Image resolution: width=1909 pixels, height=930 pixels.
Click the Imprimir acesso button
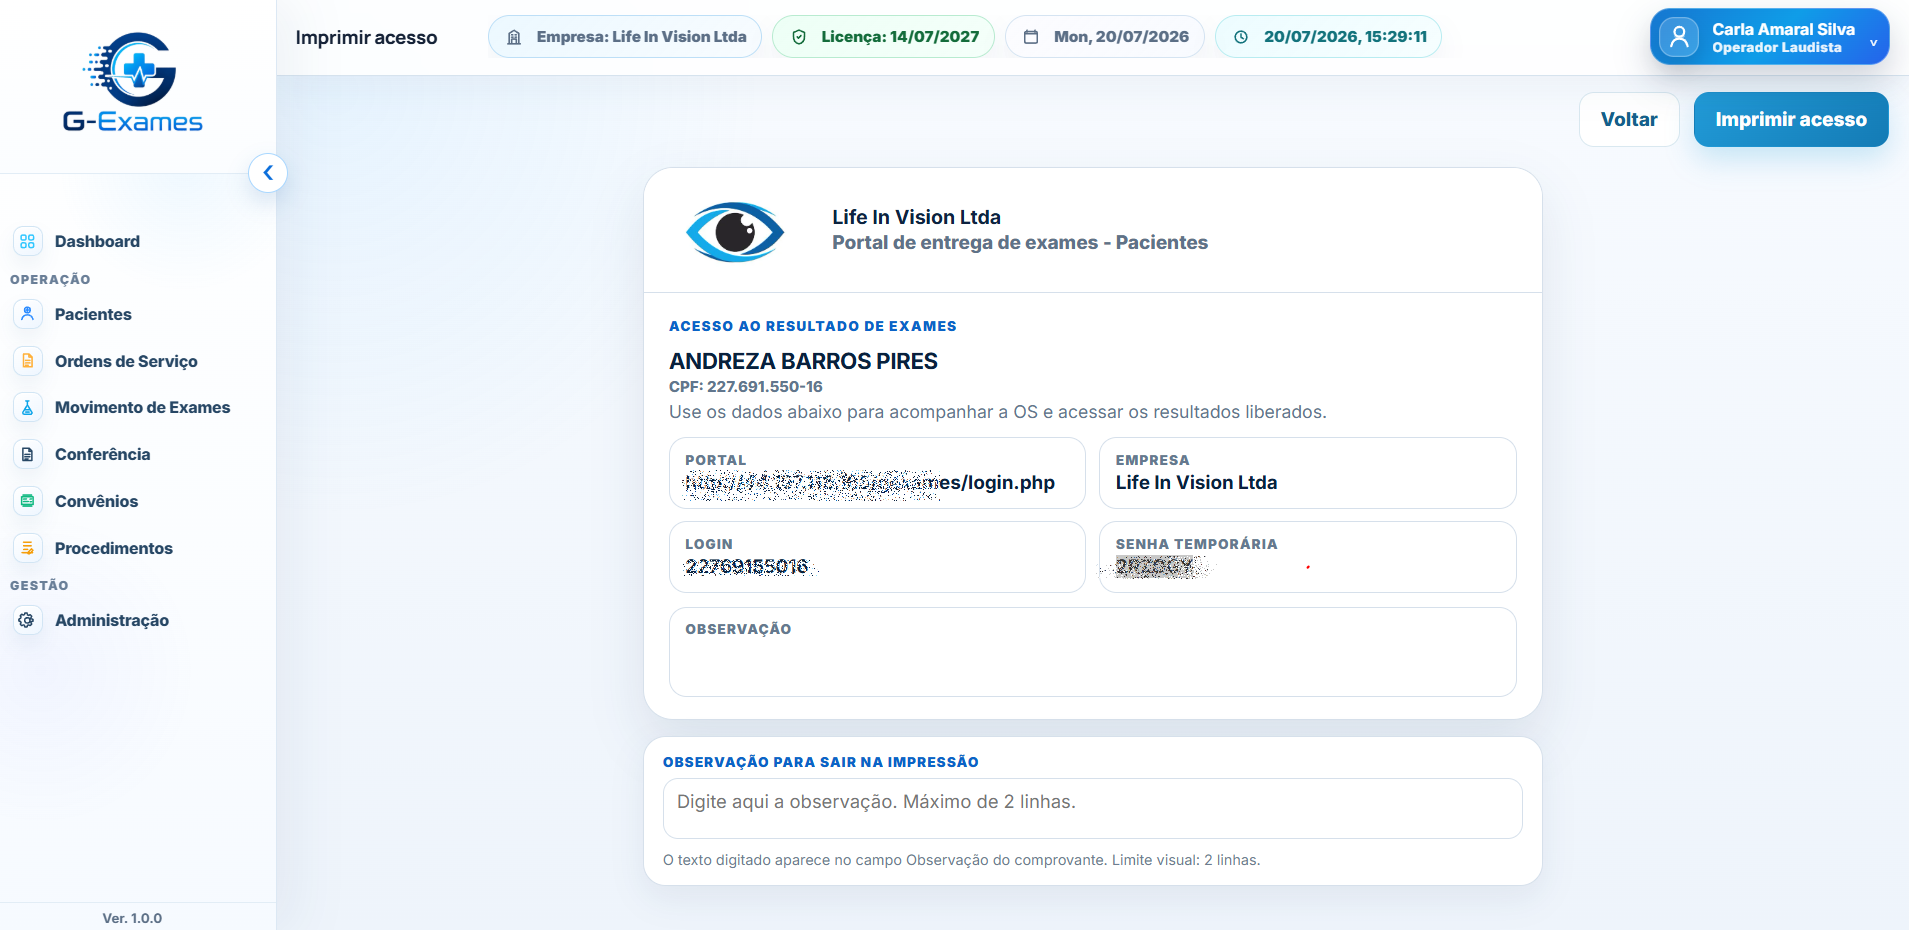click(x=1791, y=119)
